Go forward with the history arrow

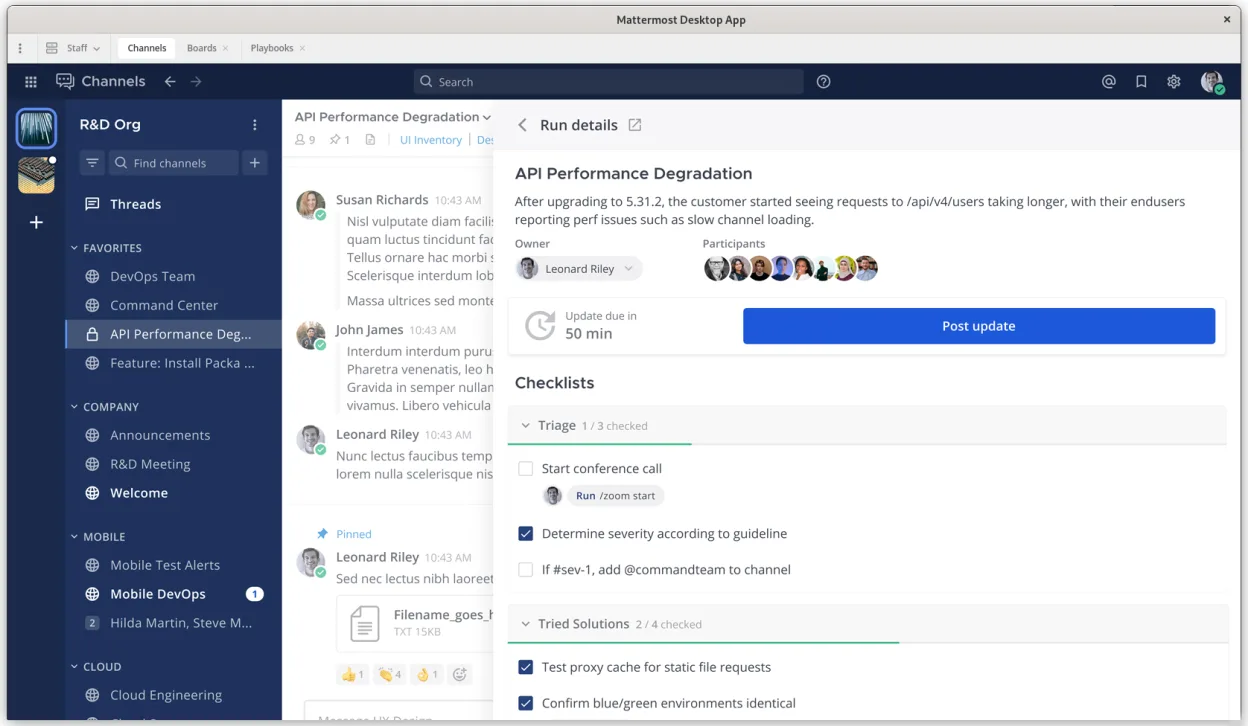tap(196, 82)
